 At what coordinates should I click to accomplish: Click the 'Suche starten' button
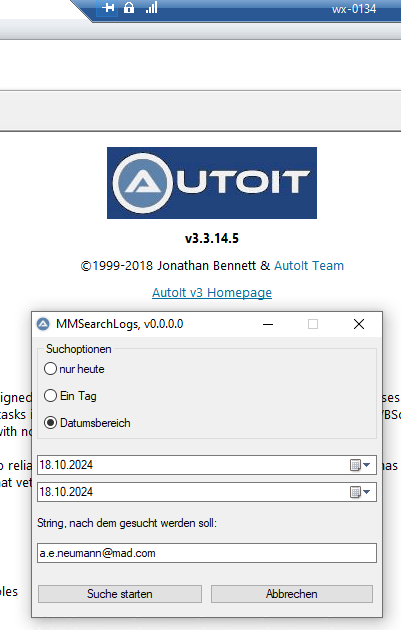click(x=120, y=594)
